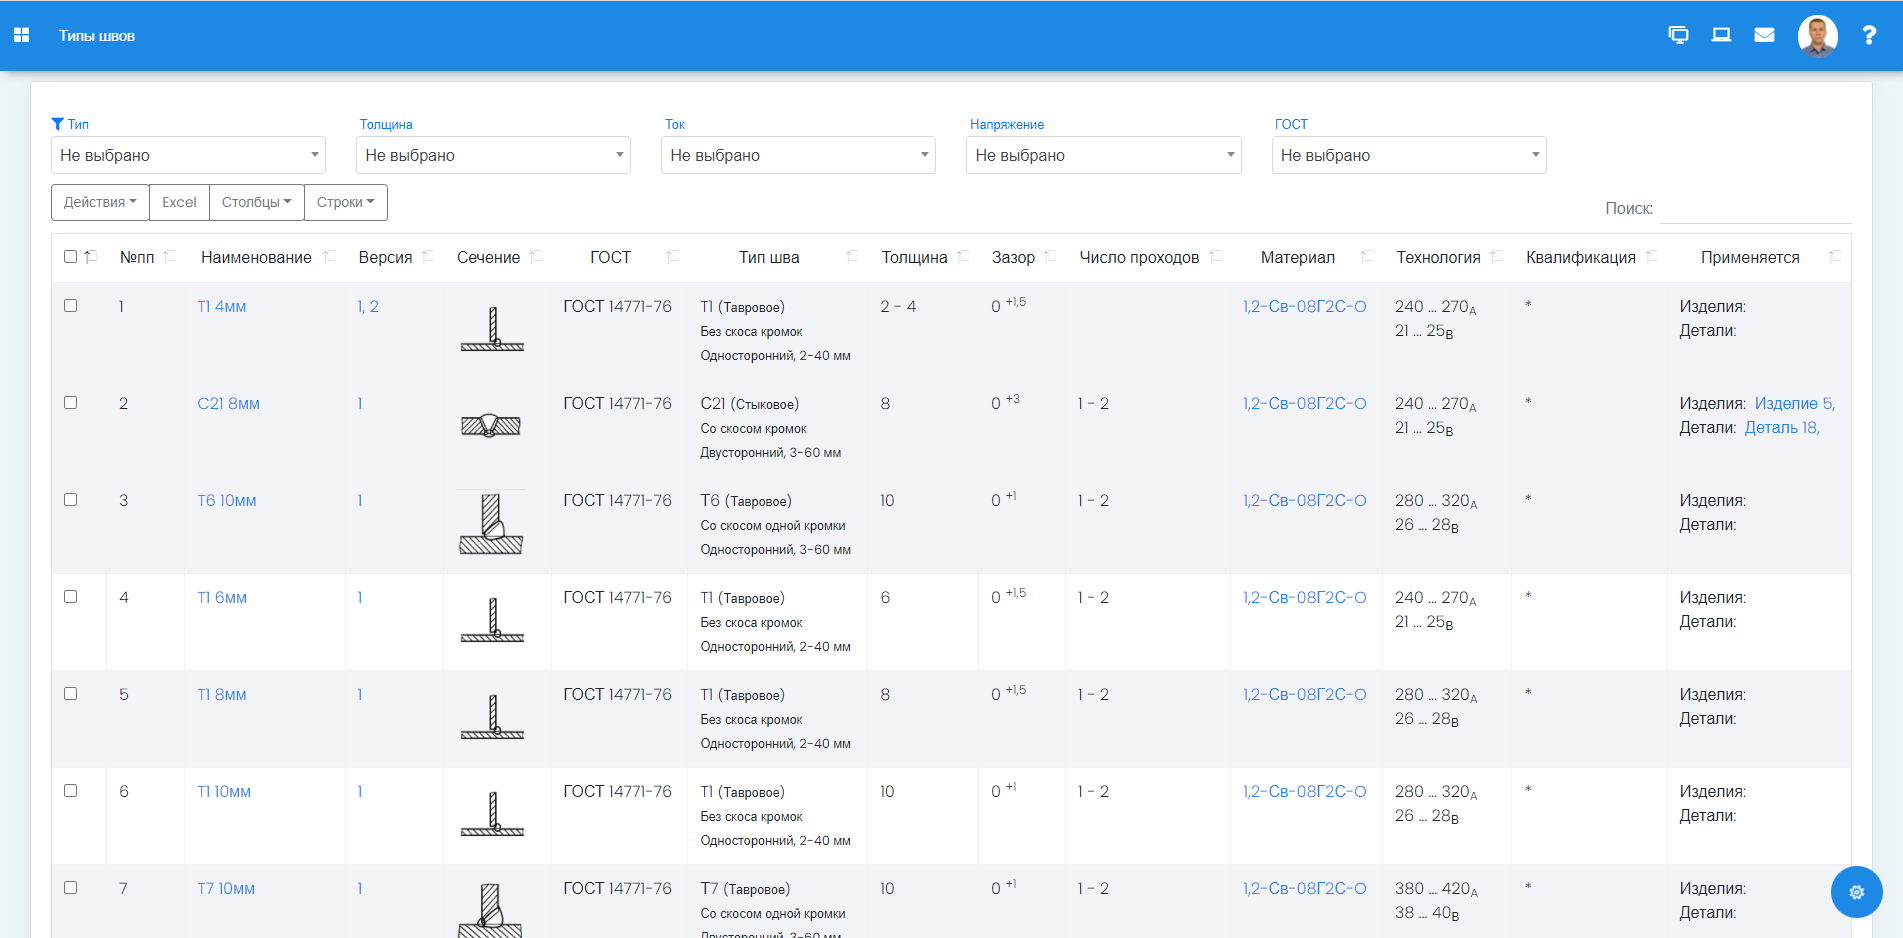Open the monitors icon in the top bar
This screenshot has height=938, width=1903.
[1678, 34]
